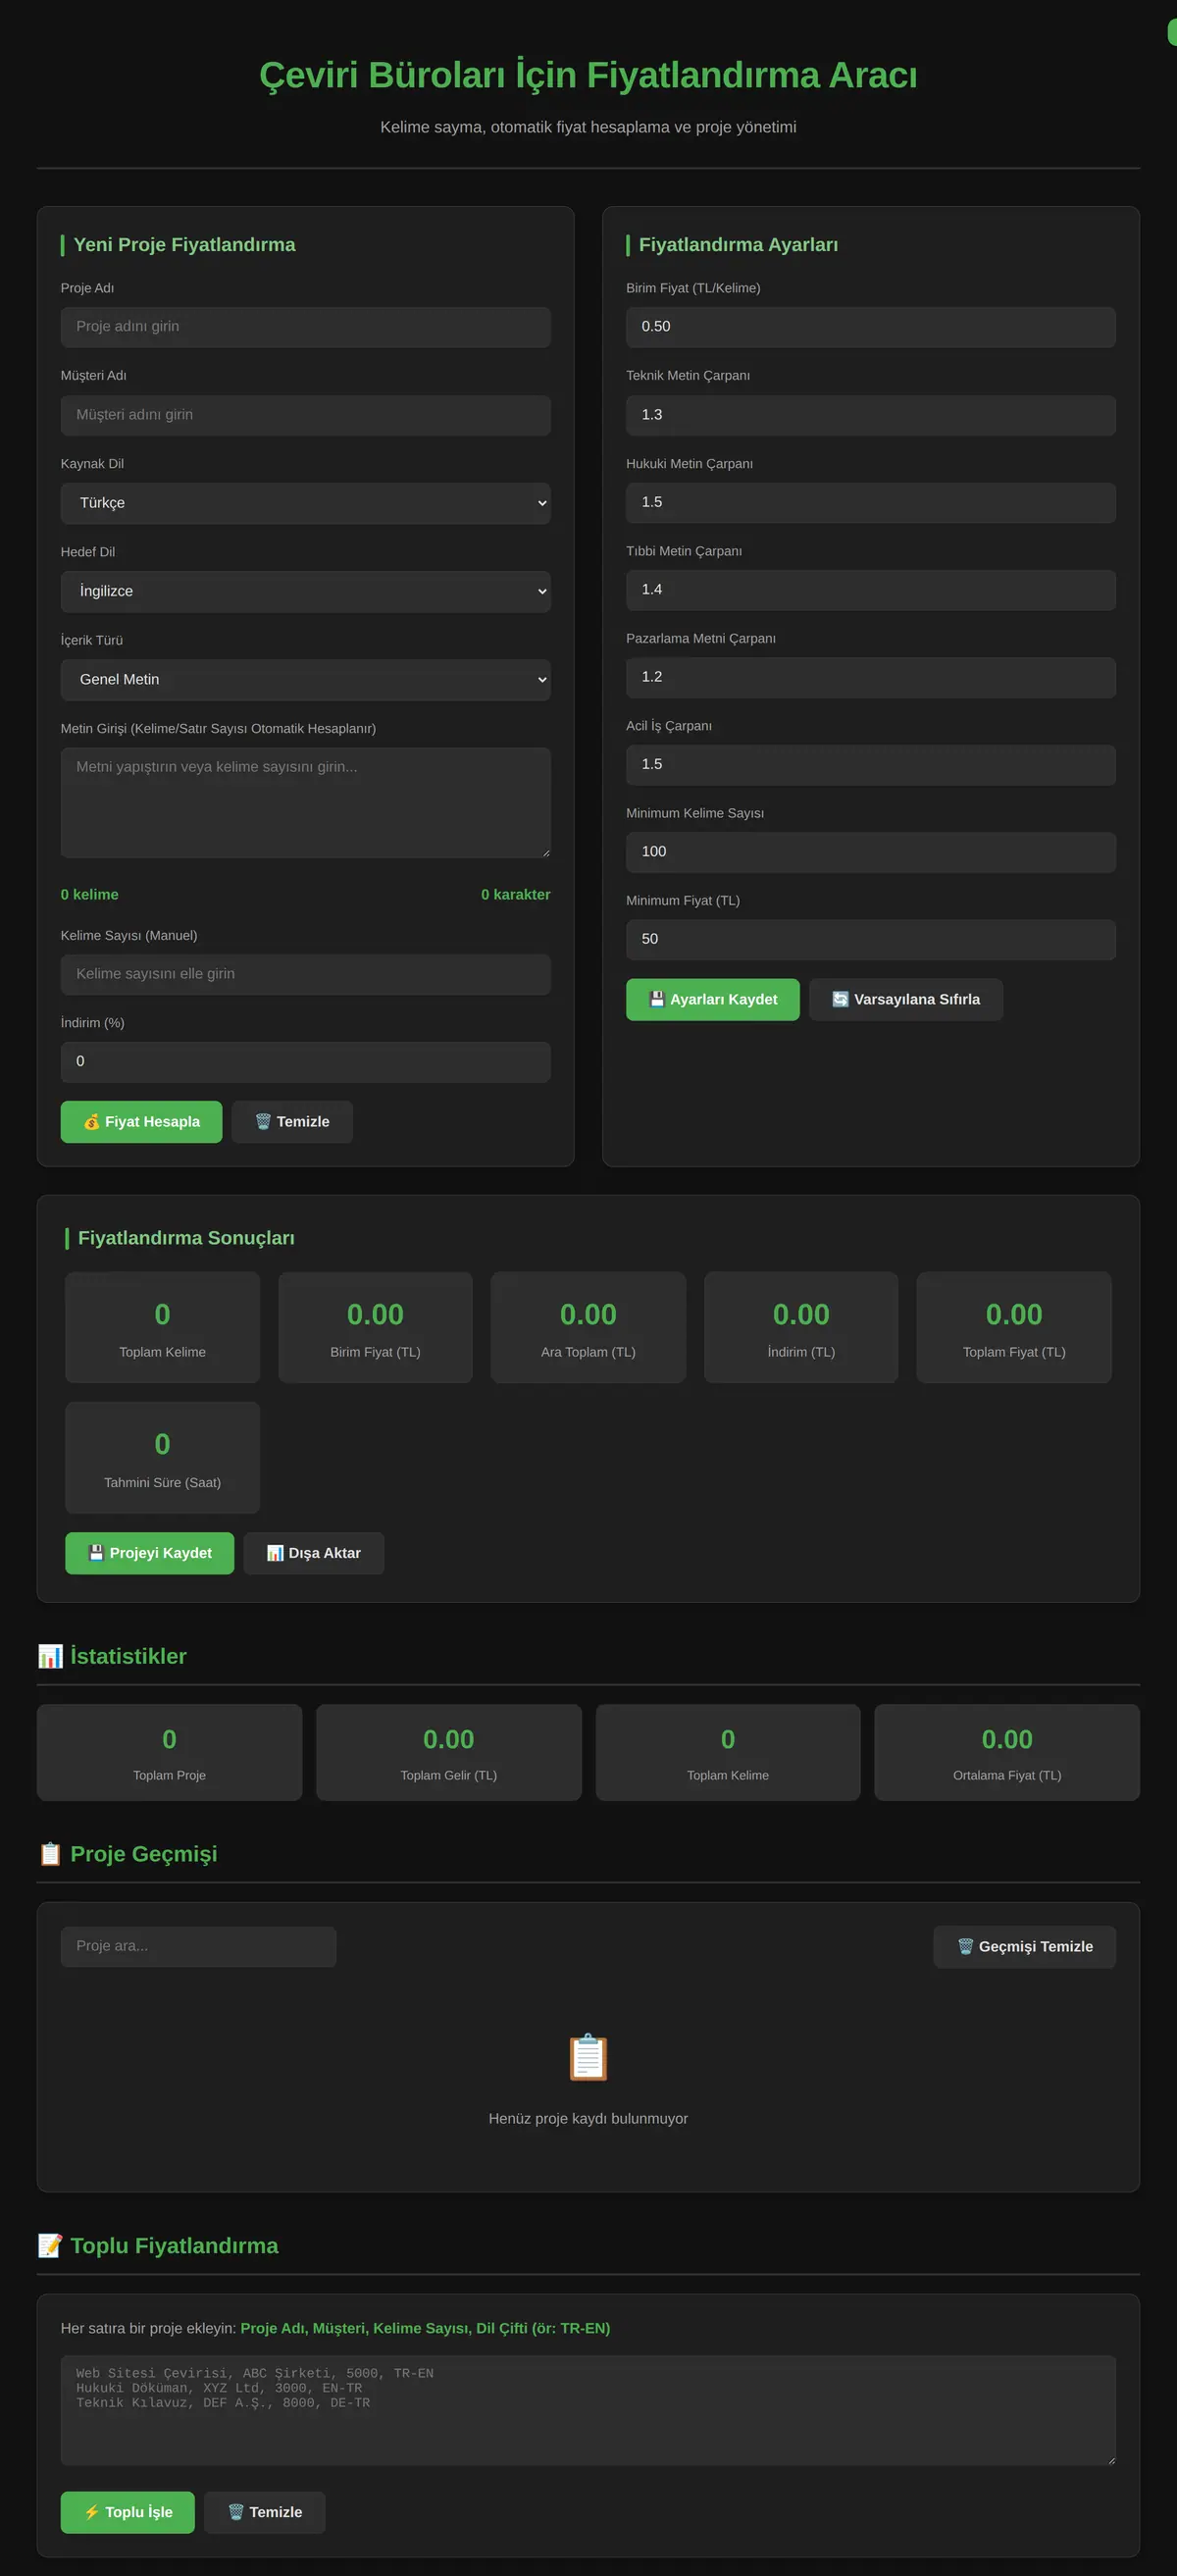Click the Ortalama Fiyat (TL) statistics card
The height and width of the screenshot is (2576, 1177).
click(x=1007, y=1752)
